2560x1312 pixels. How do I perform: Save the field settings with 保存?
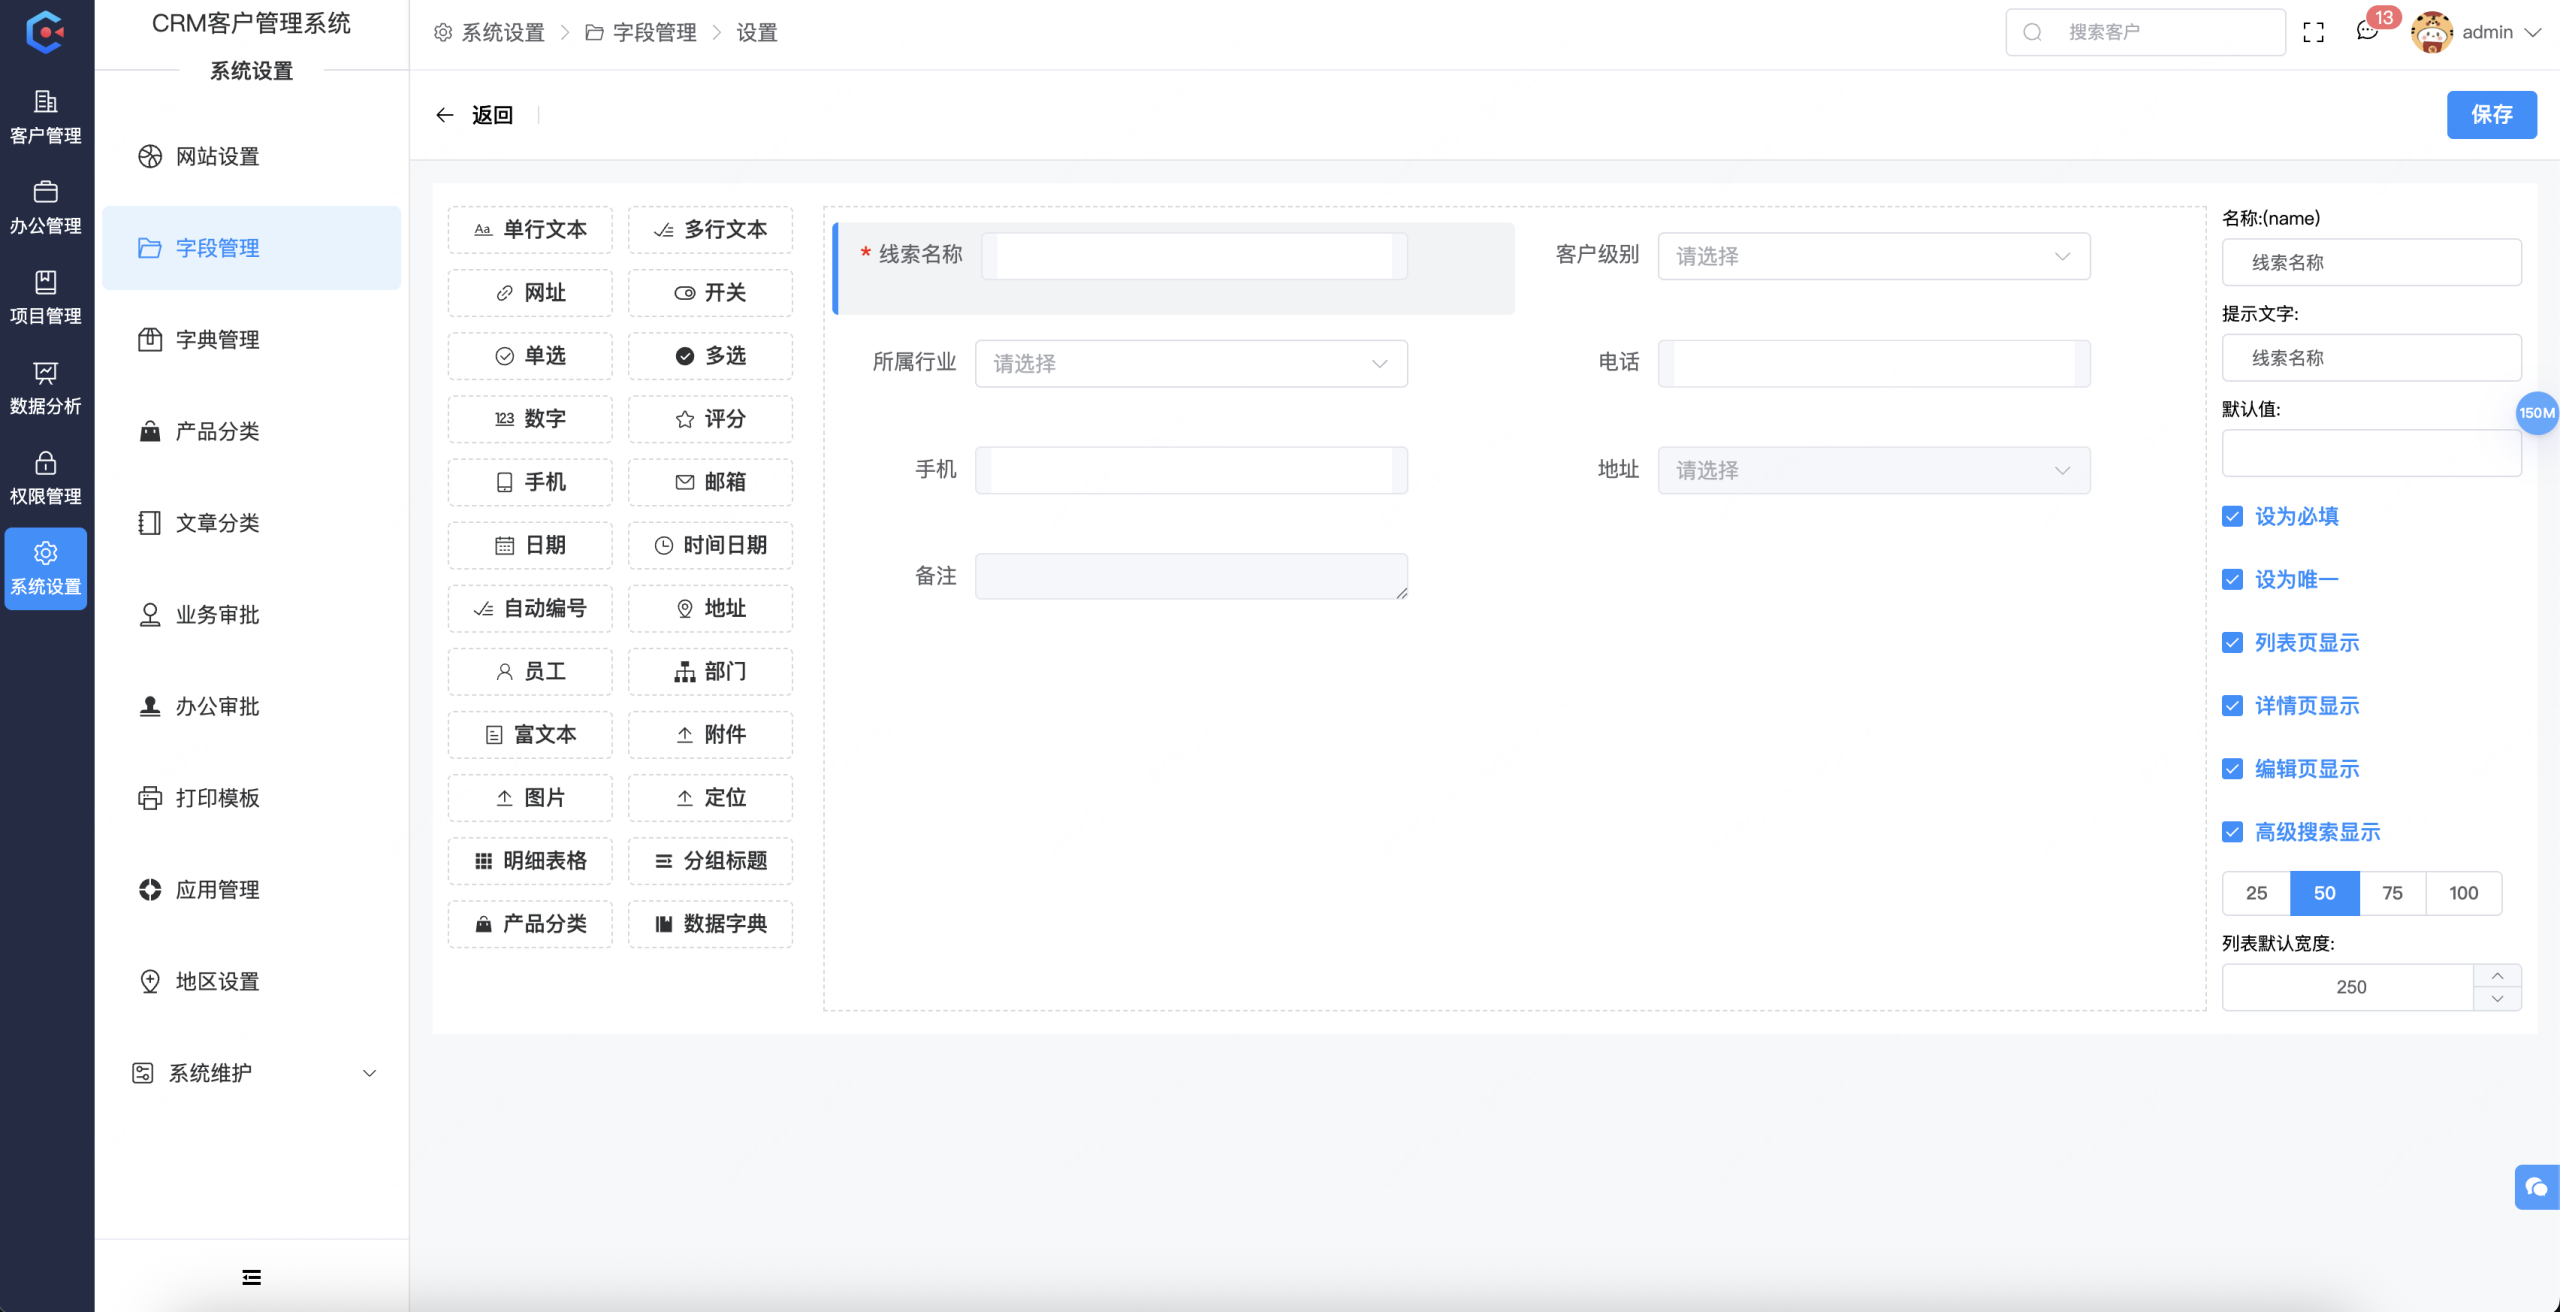tap(2491, 114)
